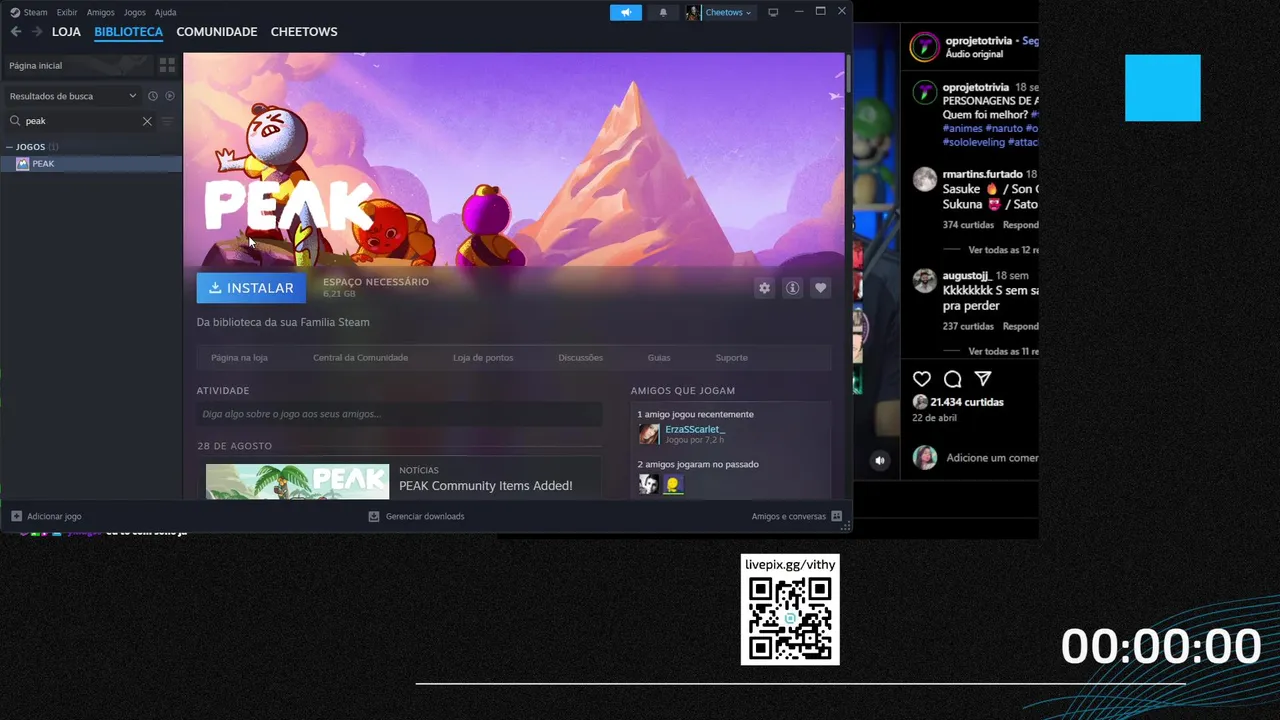This screenshot has width=1280, height=720.
Task: Open the Exibir menu
Action: coord(67,12)
